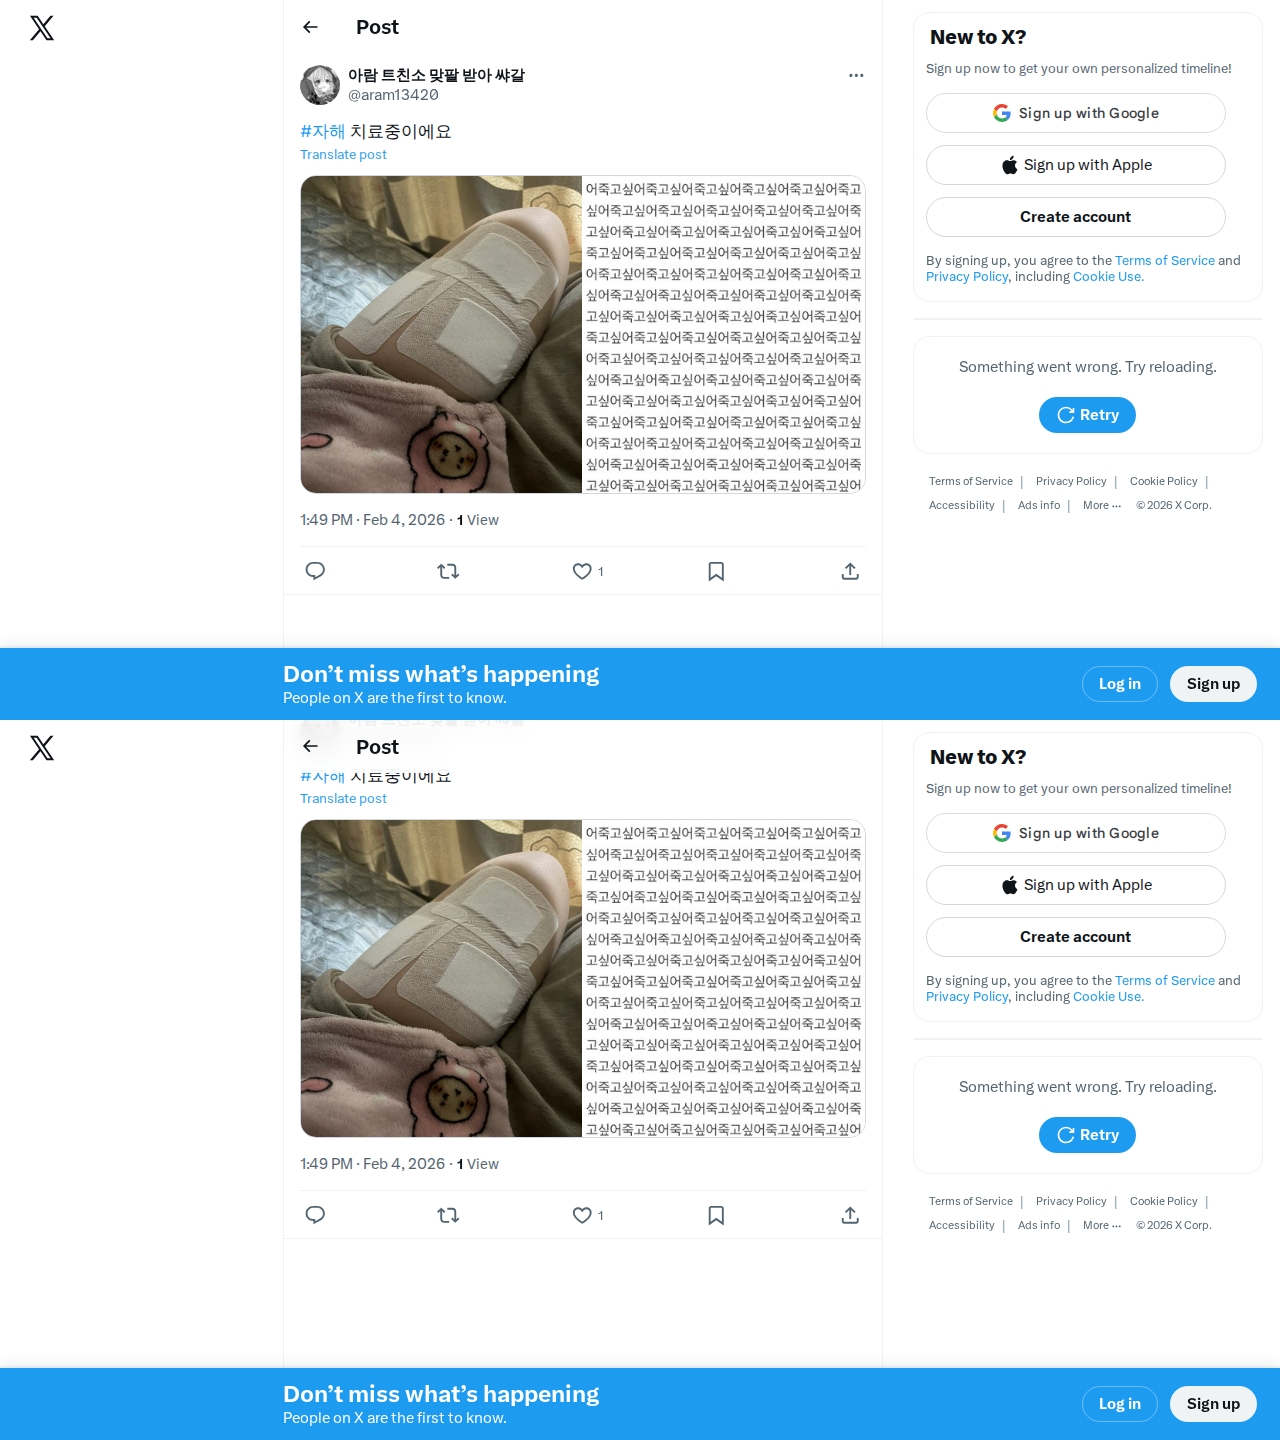Click the X logo in the upper left corner
This screenshot has width=1280, height=1440.
click(x=42, y=28)
